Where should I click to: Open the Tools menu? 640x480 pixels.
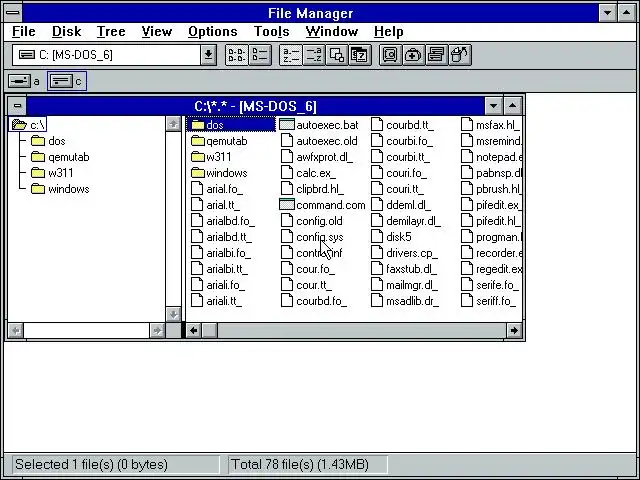(x=271, y=31)
